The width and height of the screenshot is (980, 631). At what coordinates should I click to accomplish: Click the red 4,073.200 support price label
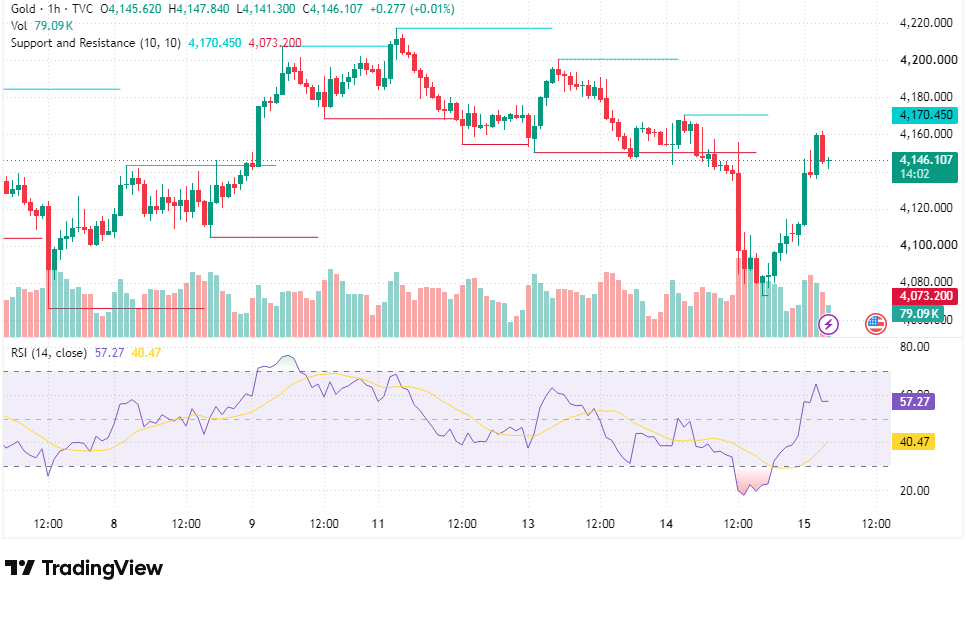(x=924, y=296)
